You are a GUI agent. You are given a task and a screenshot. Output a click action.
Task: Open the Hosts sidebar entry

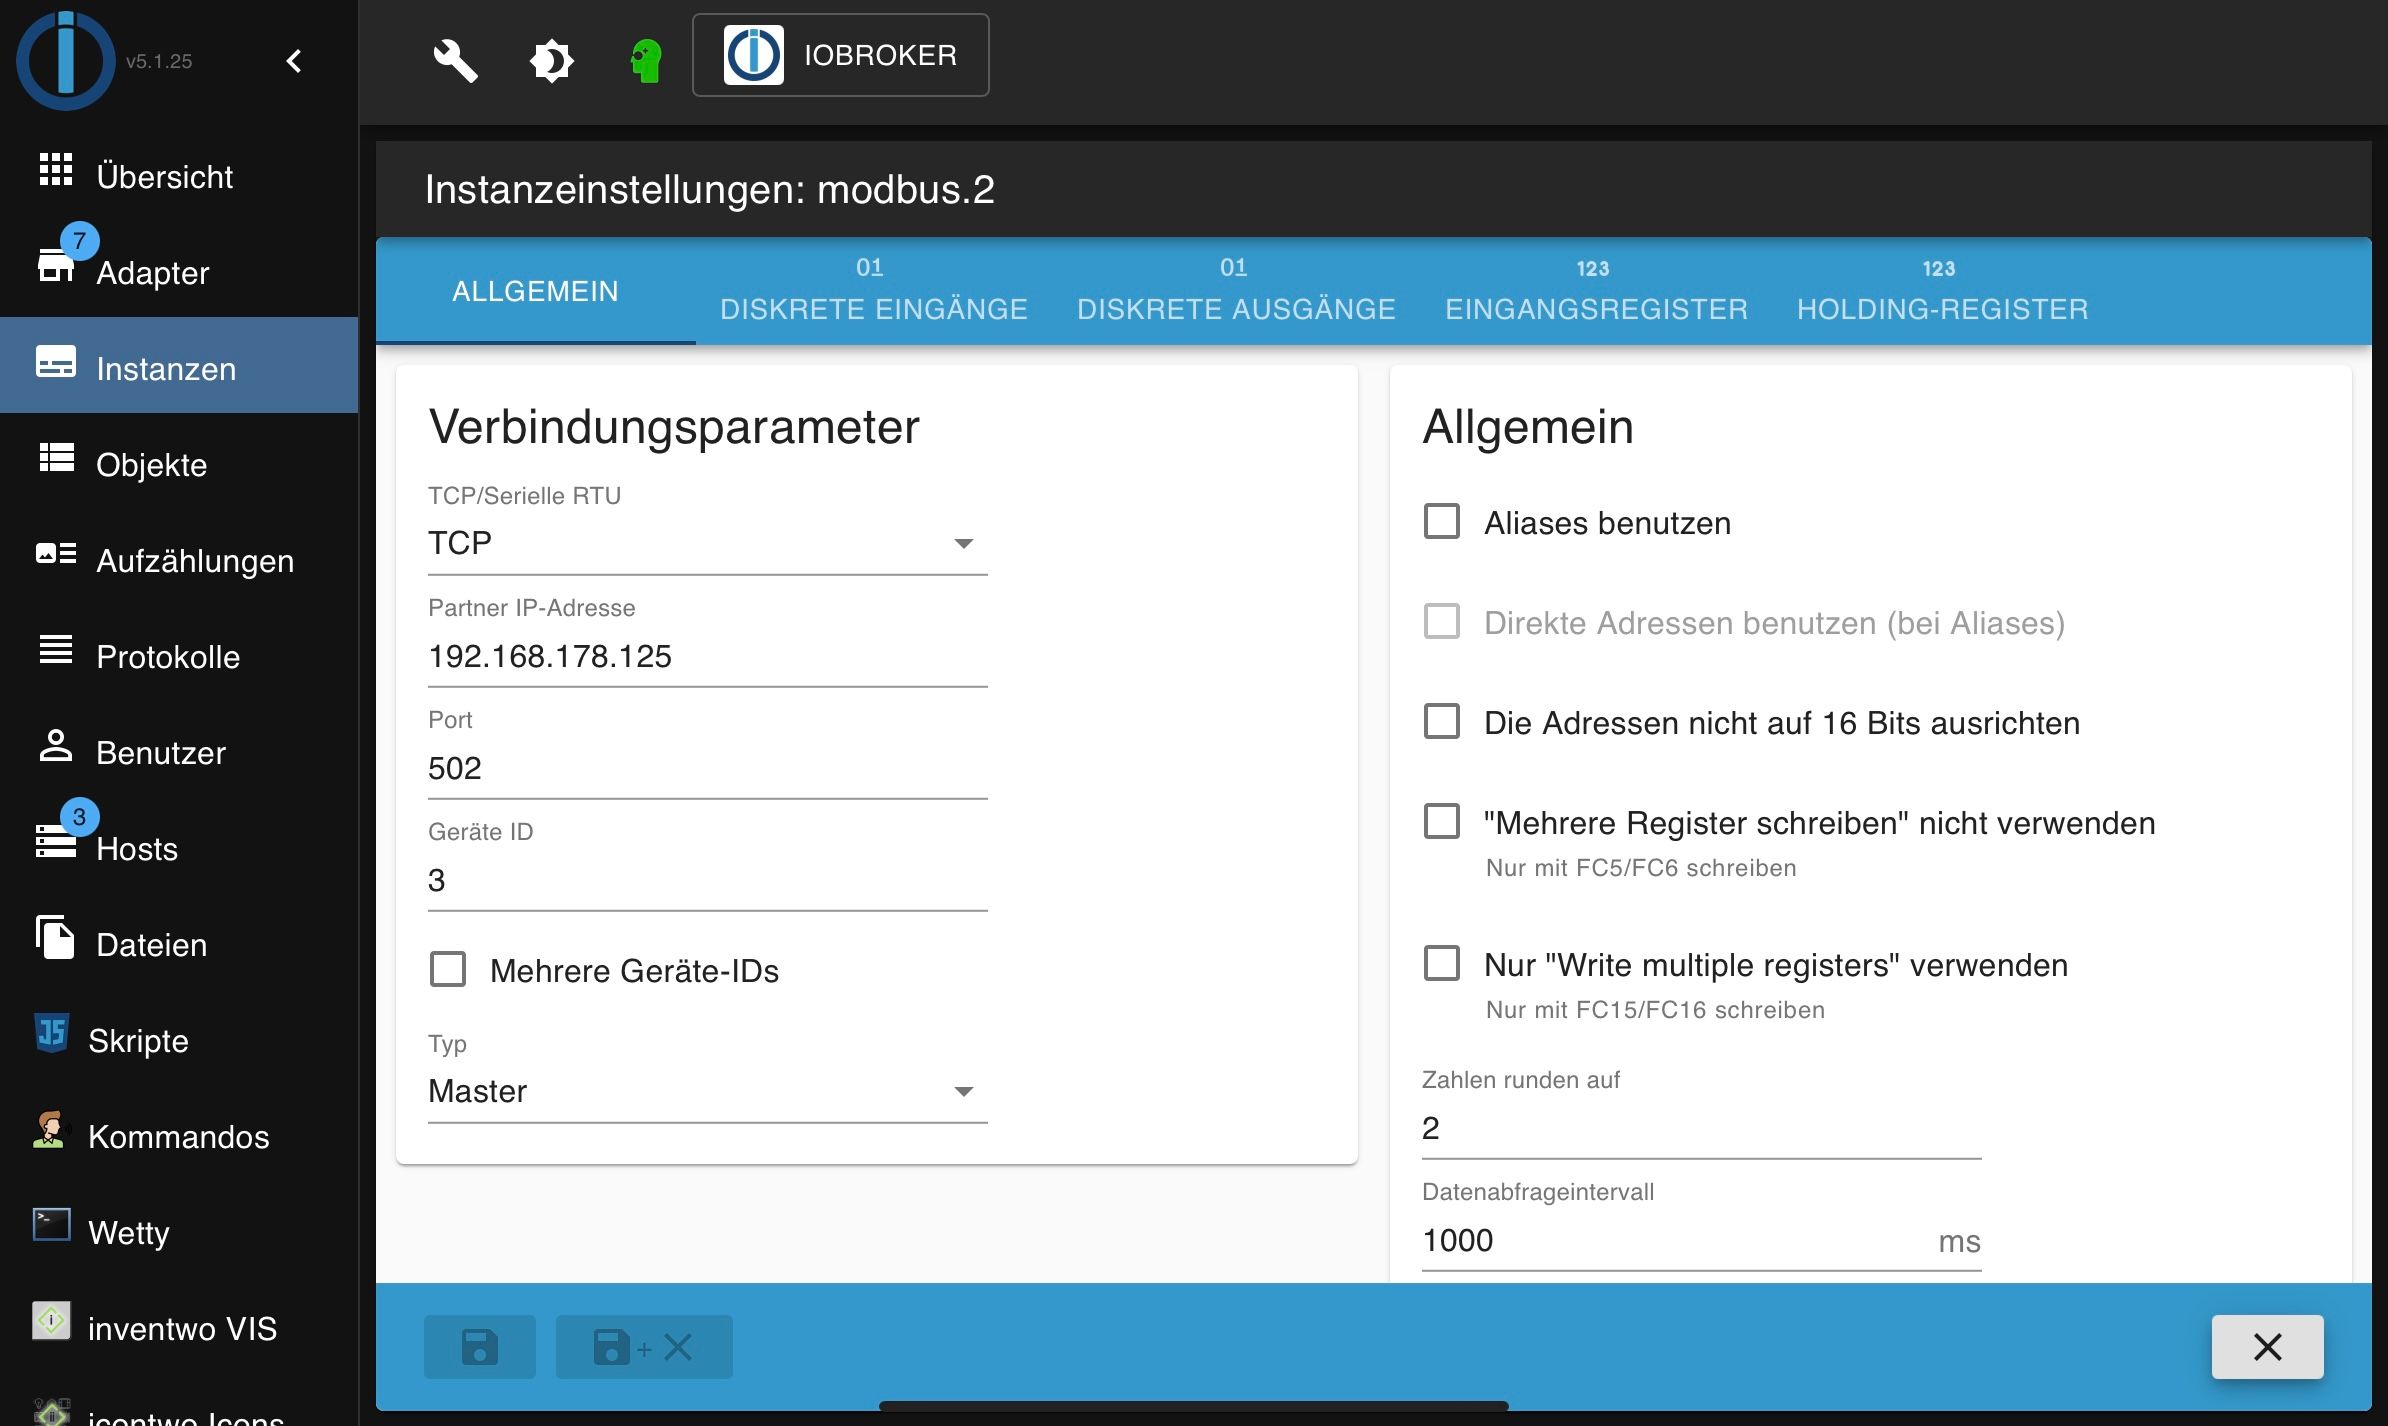[136, 848]
